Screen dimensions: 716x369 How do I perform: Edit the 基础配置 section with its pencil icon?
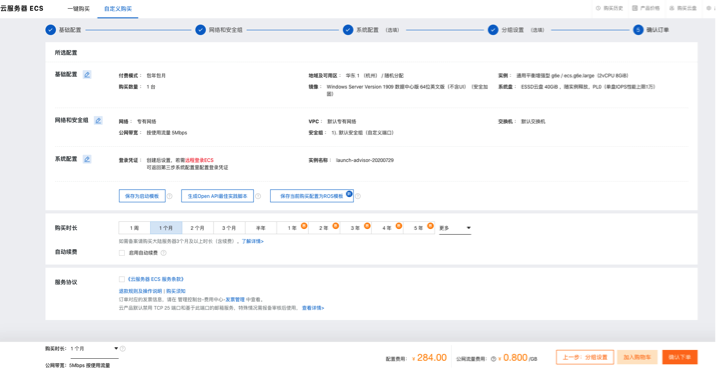(87, 74)
